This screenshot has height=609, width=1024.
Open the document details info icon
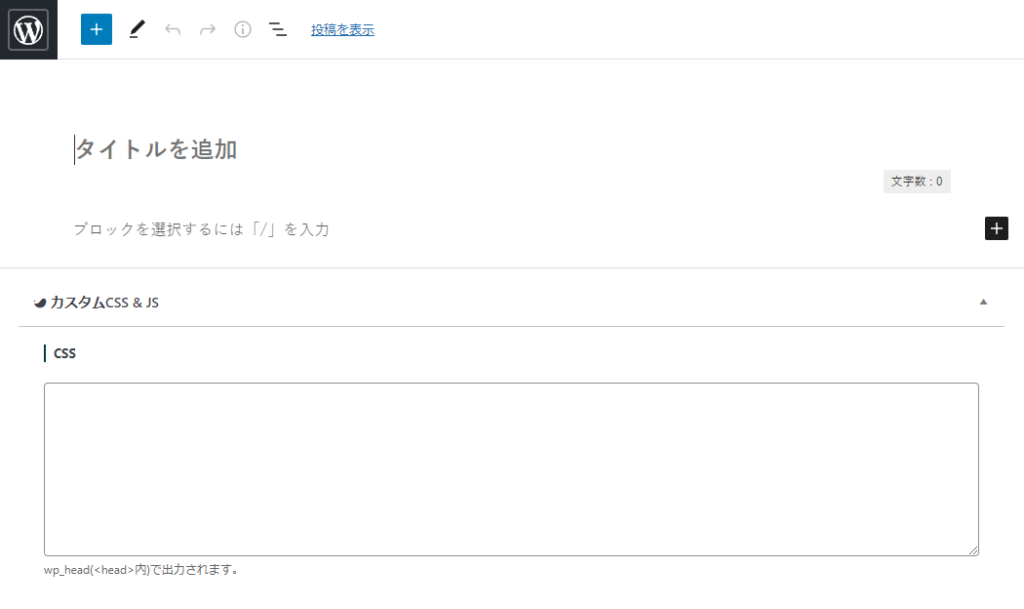[242, 30]
